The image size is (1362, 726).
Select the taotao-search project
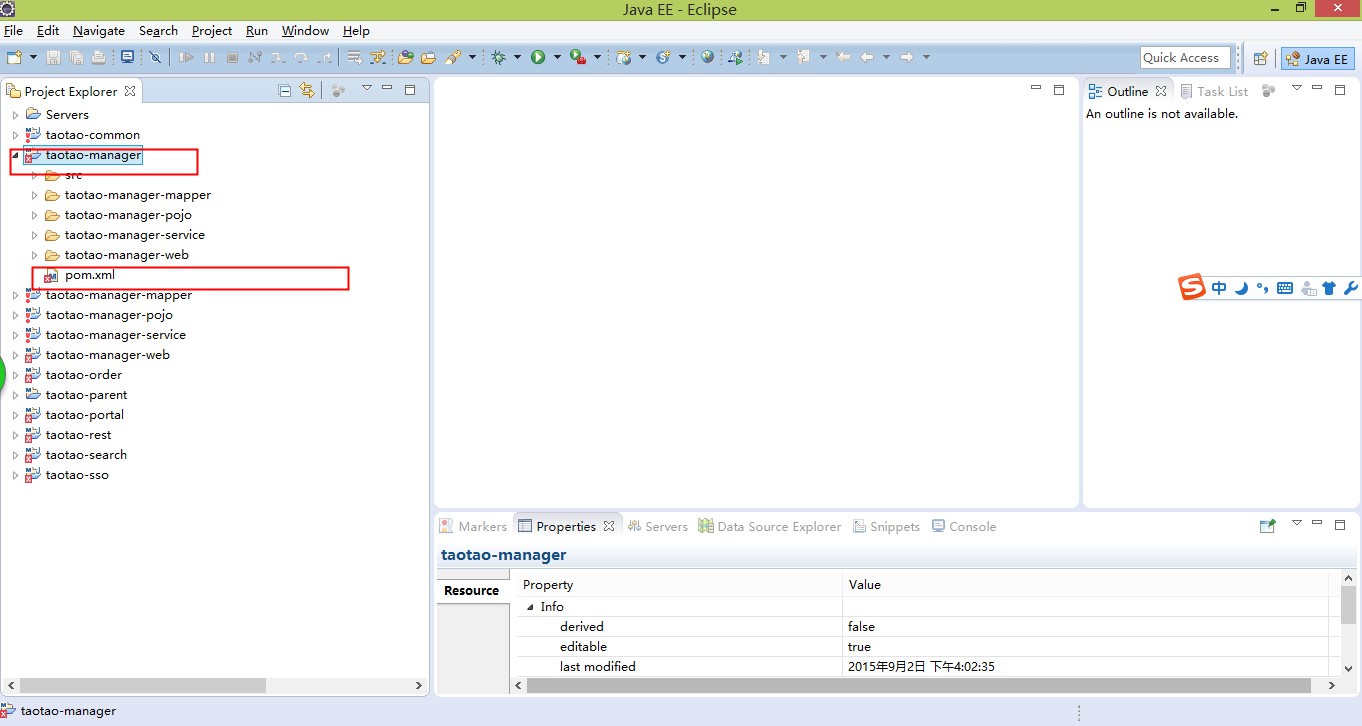(86, 455)
